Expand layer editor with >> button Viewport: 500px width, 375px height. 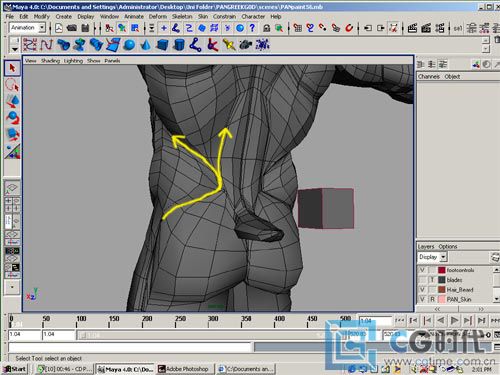(x=480, y=309)
